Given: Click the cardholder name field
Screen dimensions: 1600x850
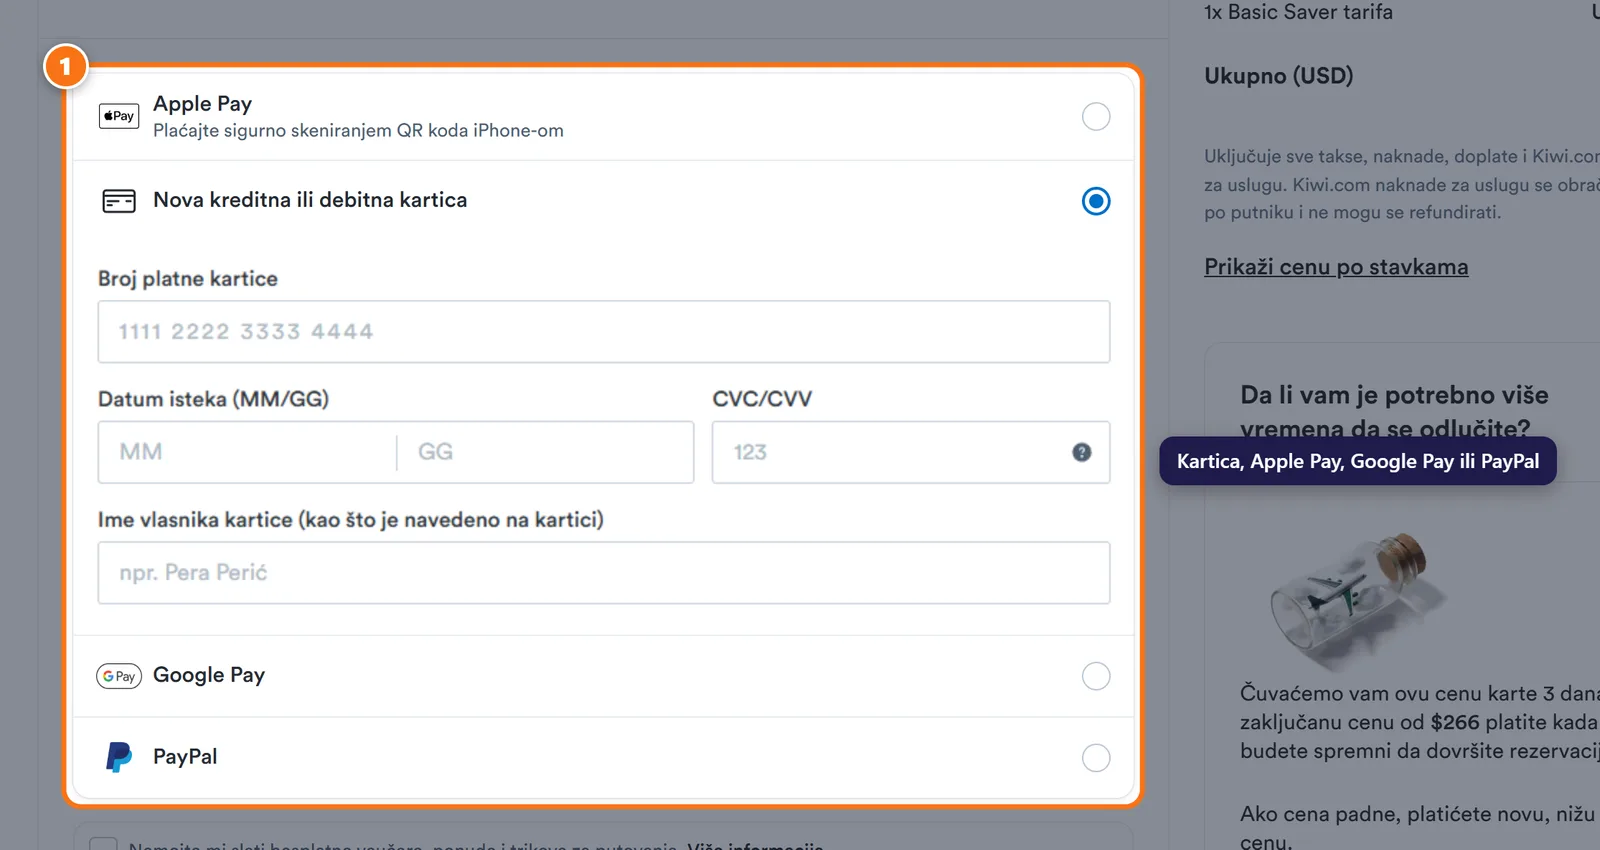Looking at the screenshot, I should tap(604, 573).
